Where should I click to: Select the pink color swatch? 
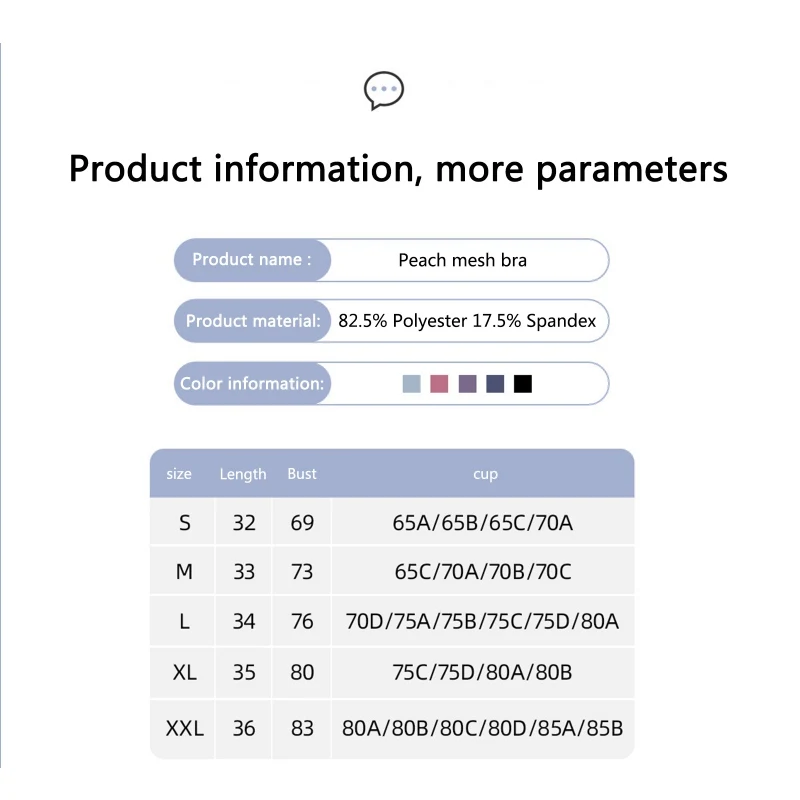click(x=439, y=384)
